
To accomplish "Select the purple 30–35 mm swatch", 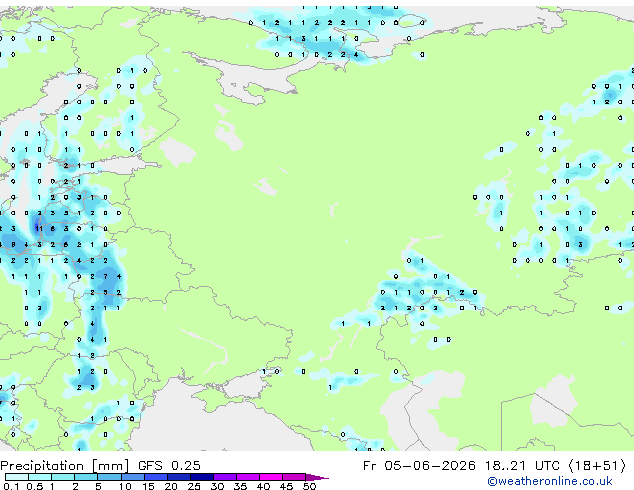I will click(x=225, y=477).
